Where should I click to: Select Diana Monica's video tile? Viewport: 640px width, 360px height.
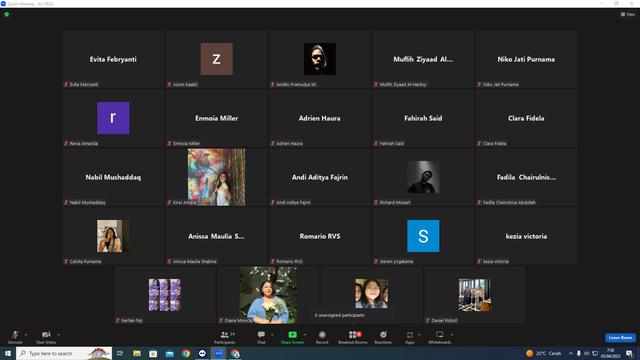(x=268, y=295)
